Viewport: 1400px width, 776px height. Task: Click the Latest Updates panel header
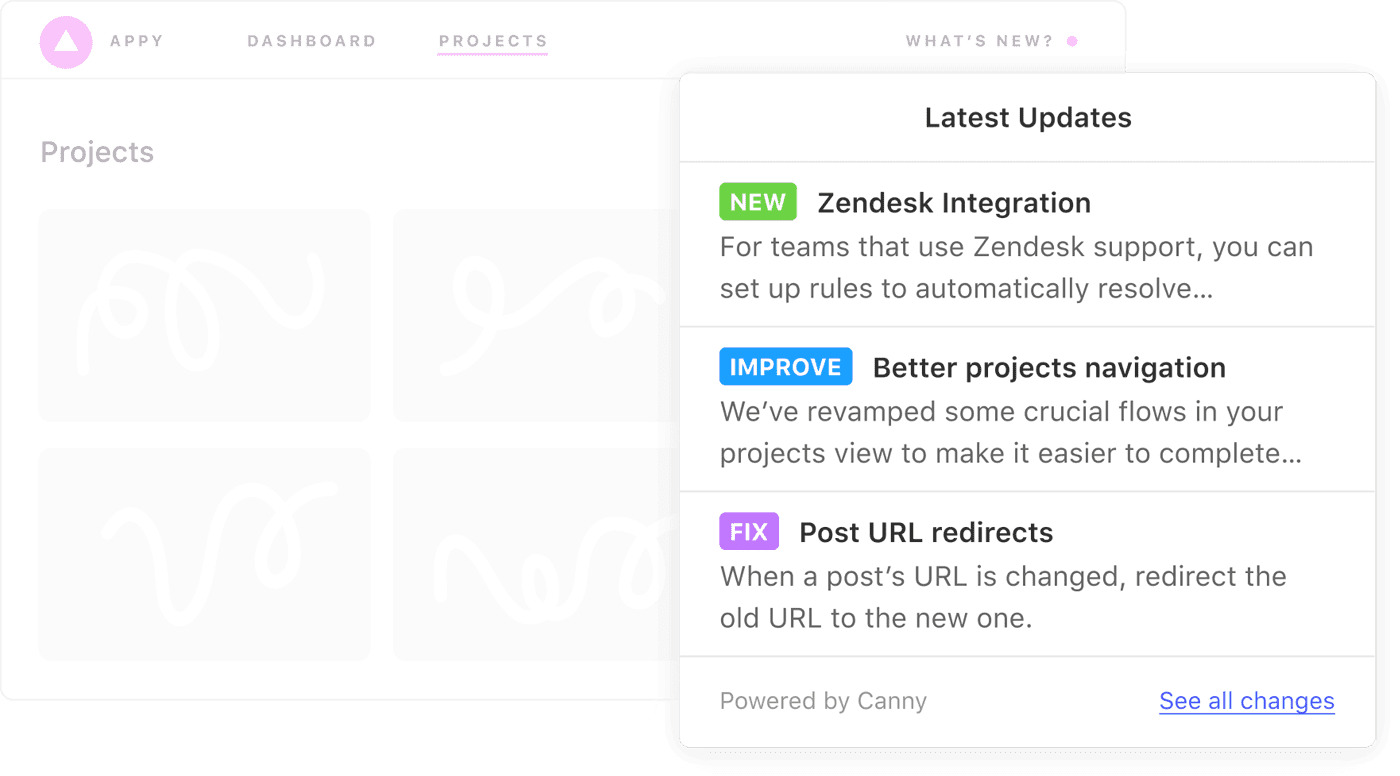[x=1028, y=118]
